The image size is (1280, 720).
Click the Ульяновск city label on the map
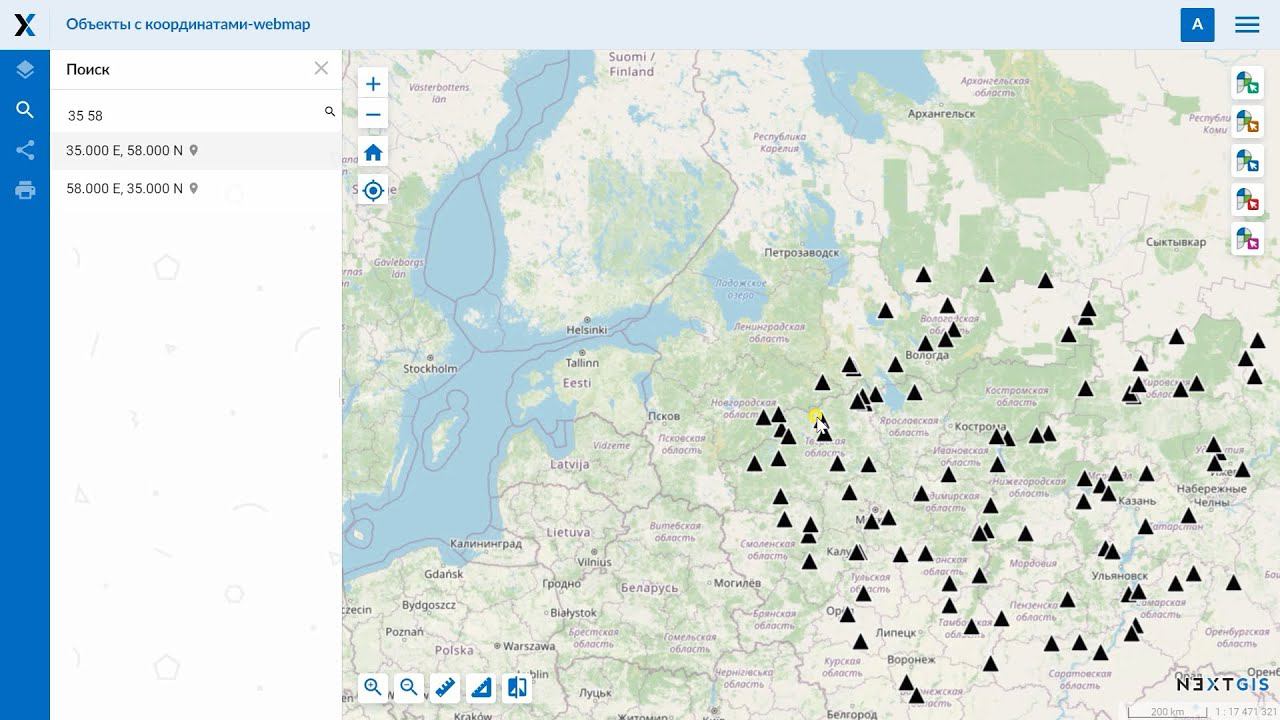tap(1120, 576)
